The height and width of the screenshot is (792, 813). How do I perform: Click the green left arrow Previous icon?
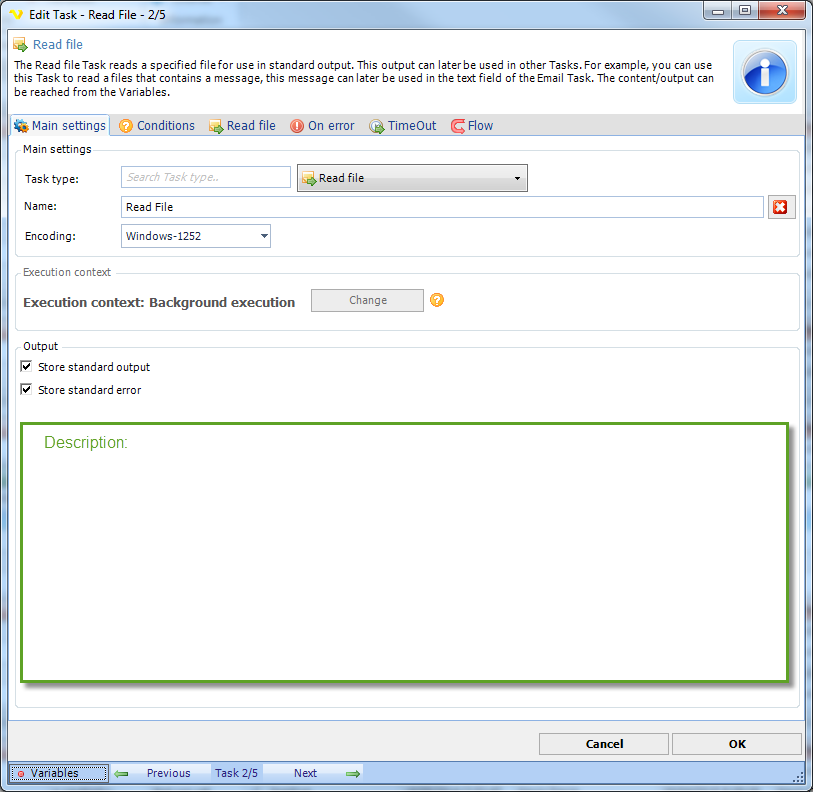[x=121, y=773]
